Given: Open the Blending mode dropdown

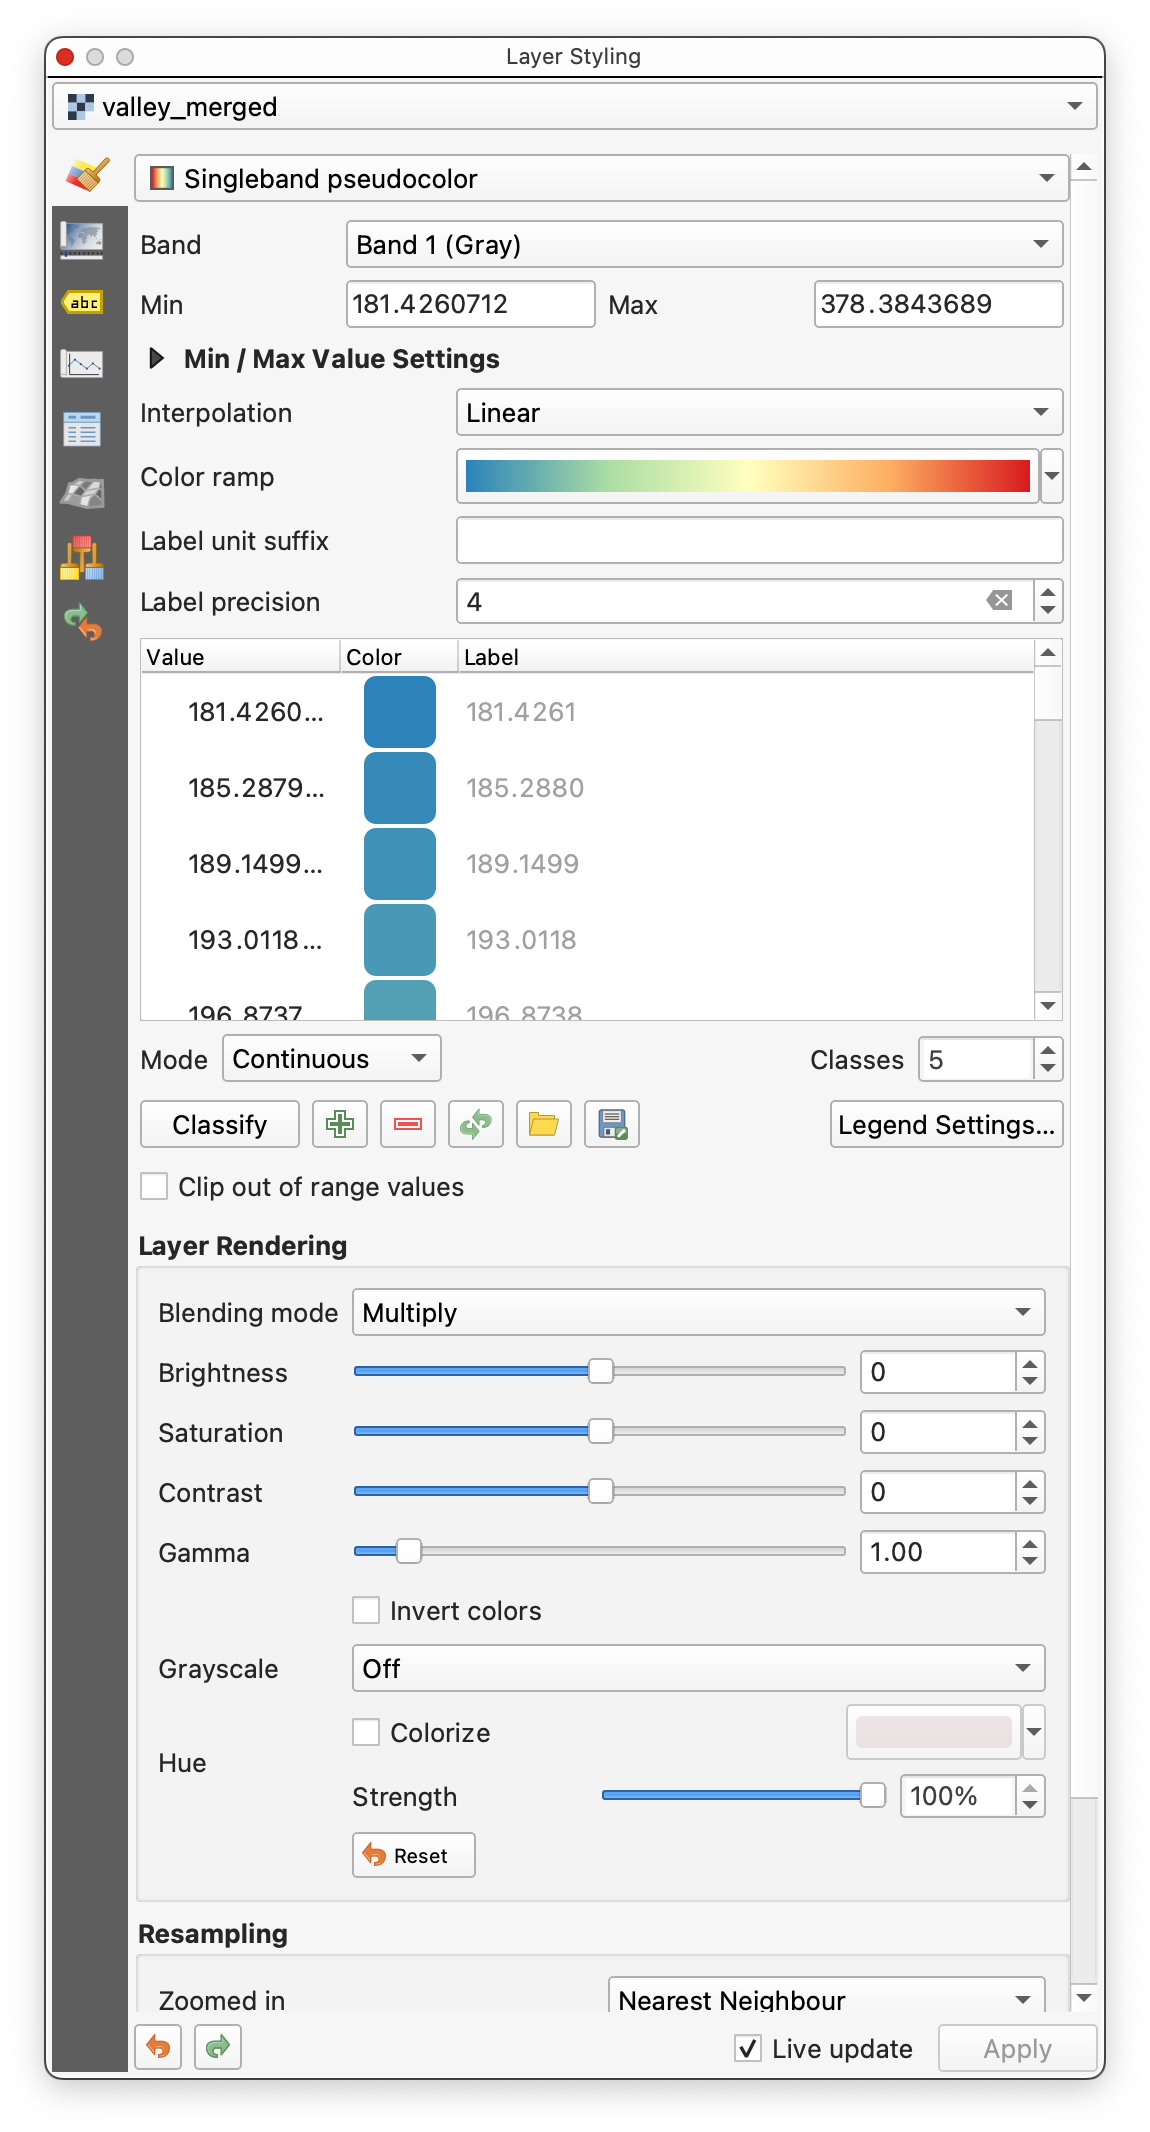Looking at the screenshot, I should [x=698, y=1312].
